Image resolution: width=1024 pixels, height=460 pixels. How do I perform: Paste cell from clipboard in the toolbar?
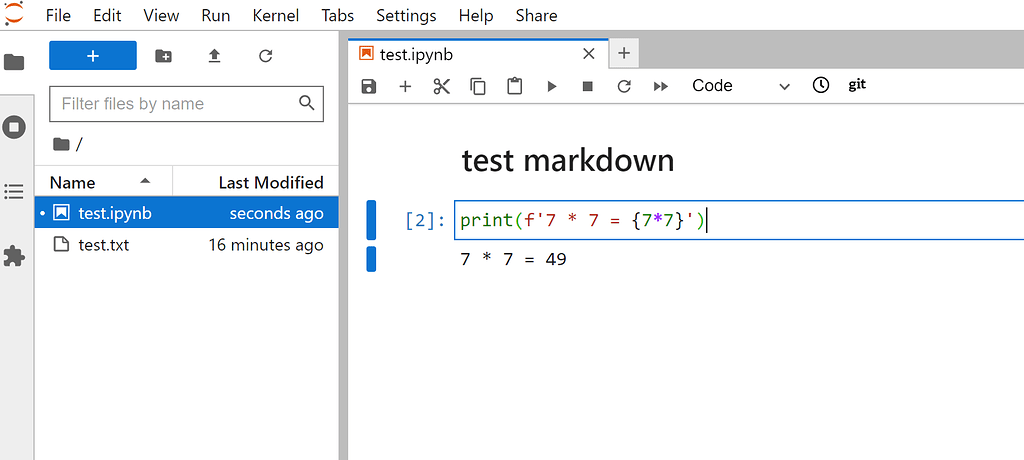514,86
